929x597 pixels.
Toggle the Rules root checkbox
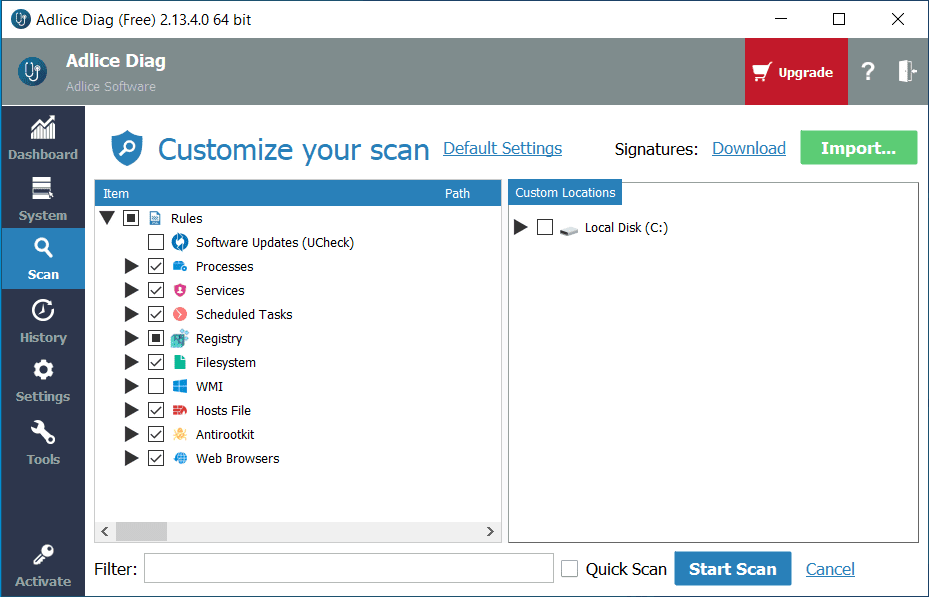tap(131, 218)
